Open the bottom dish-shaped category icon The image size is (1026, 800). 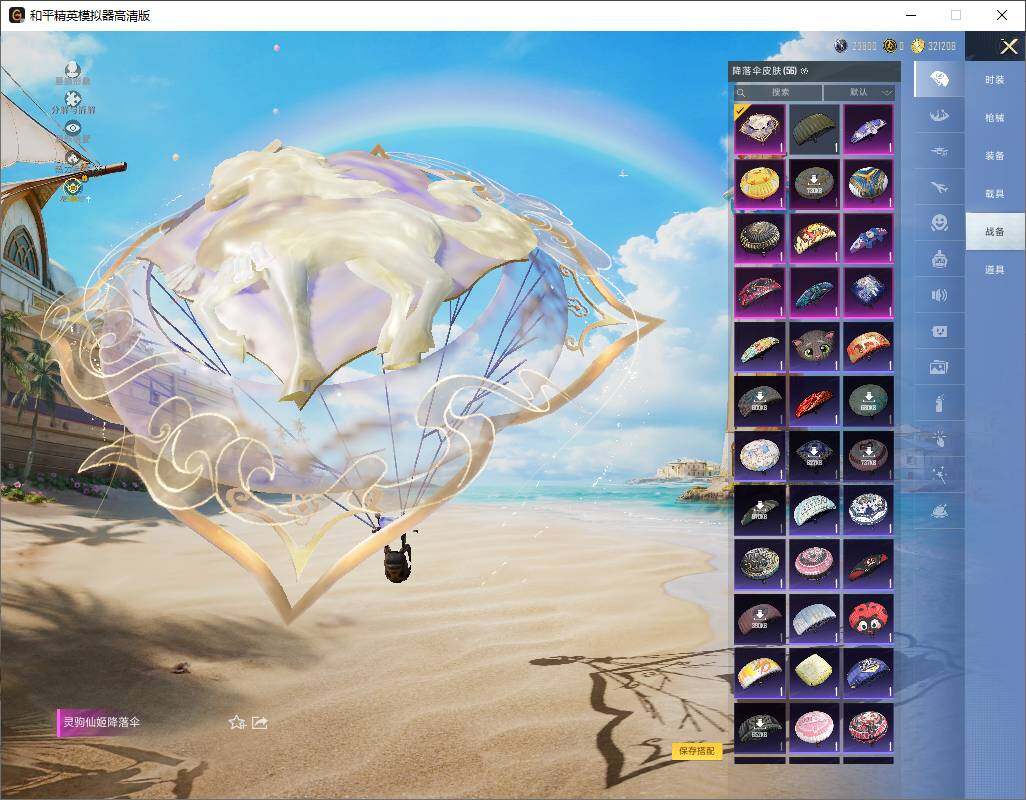click(x=939, y=511)
